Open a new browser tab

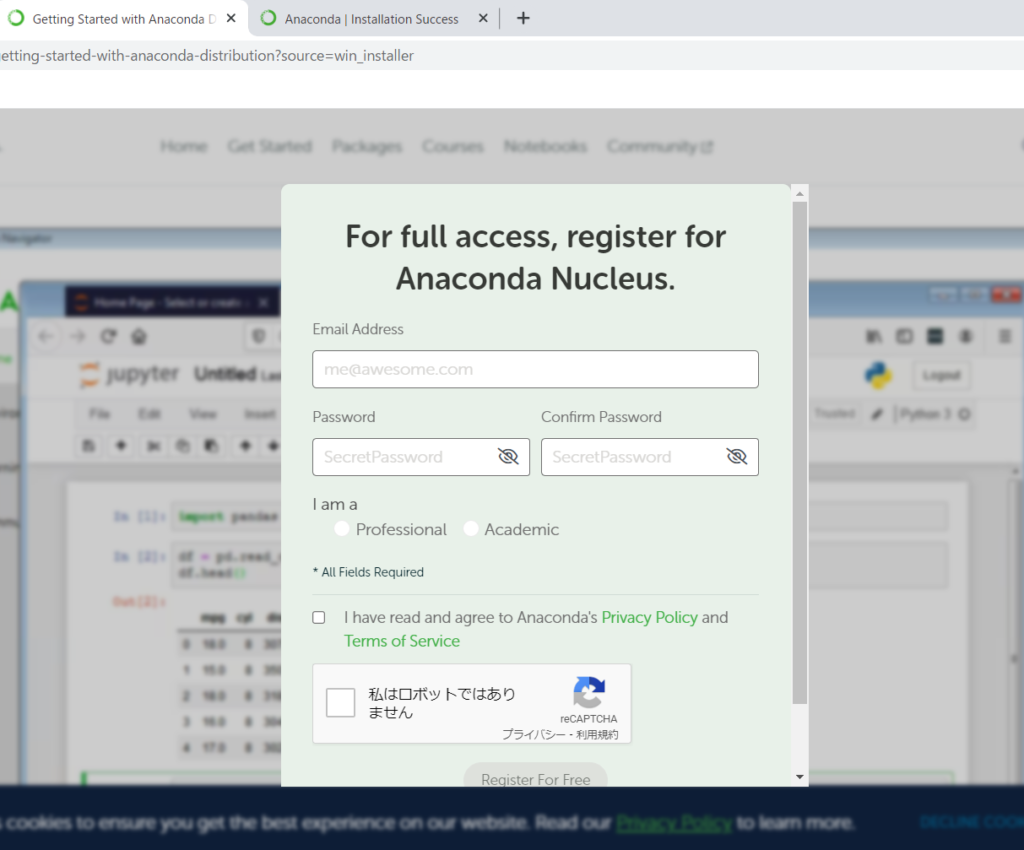click(x=523, y=18)
